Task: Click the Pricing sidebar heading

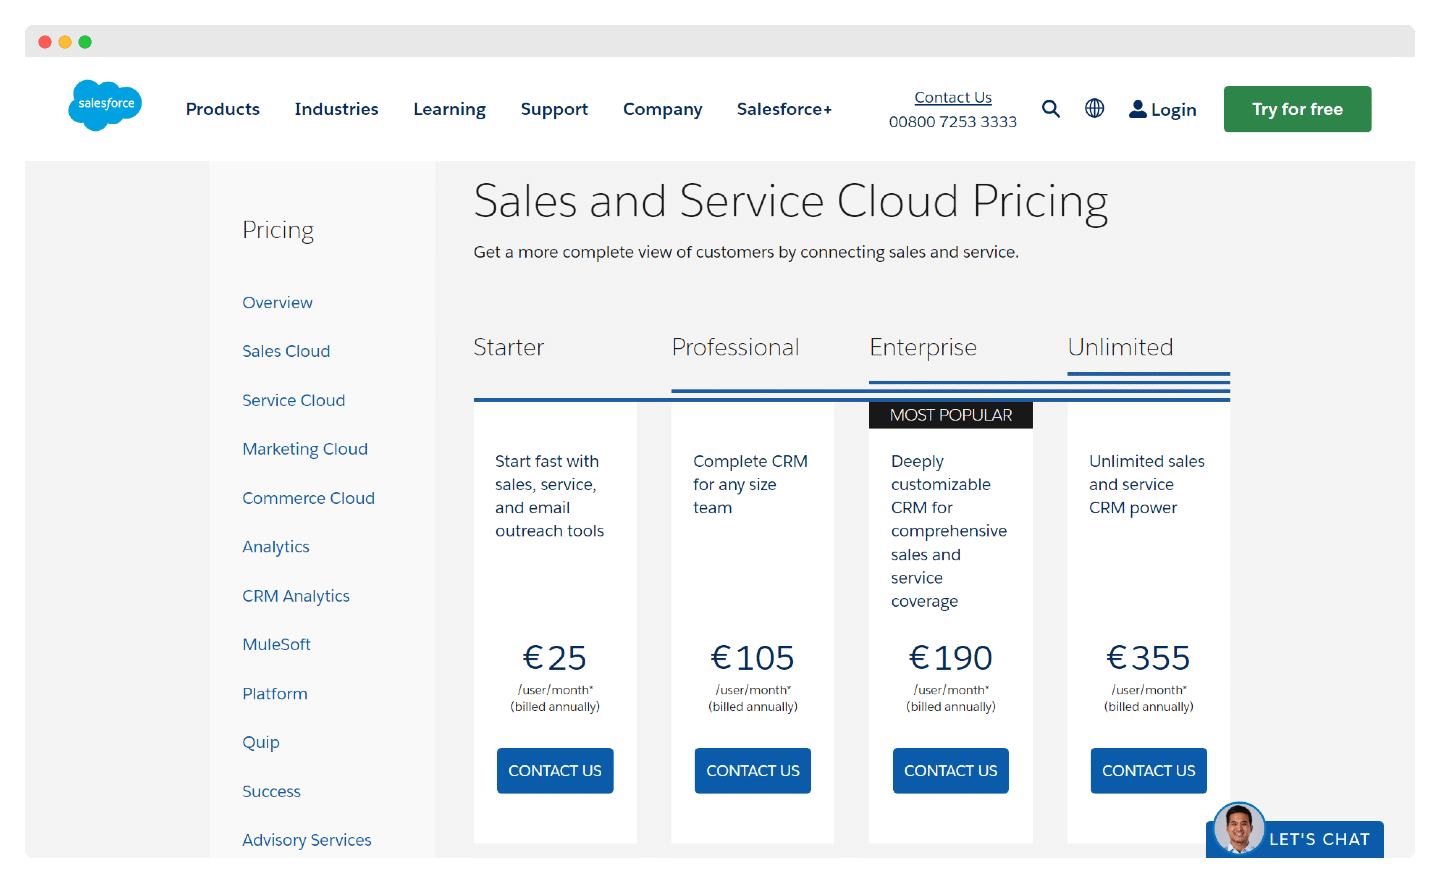Action: click(x=278, y=230)
